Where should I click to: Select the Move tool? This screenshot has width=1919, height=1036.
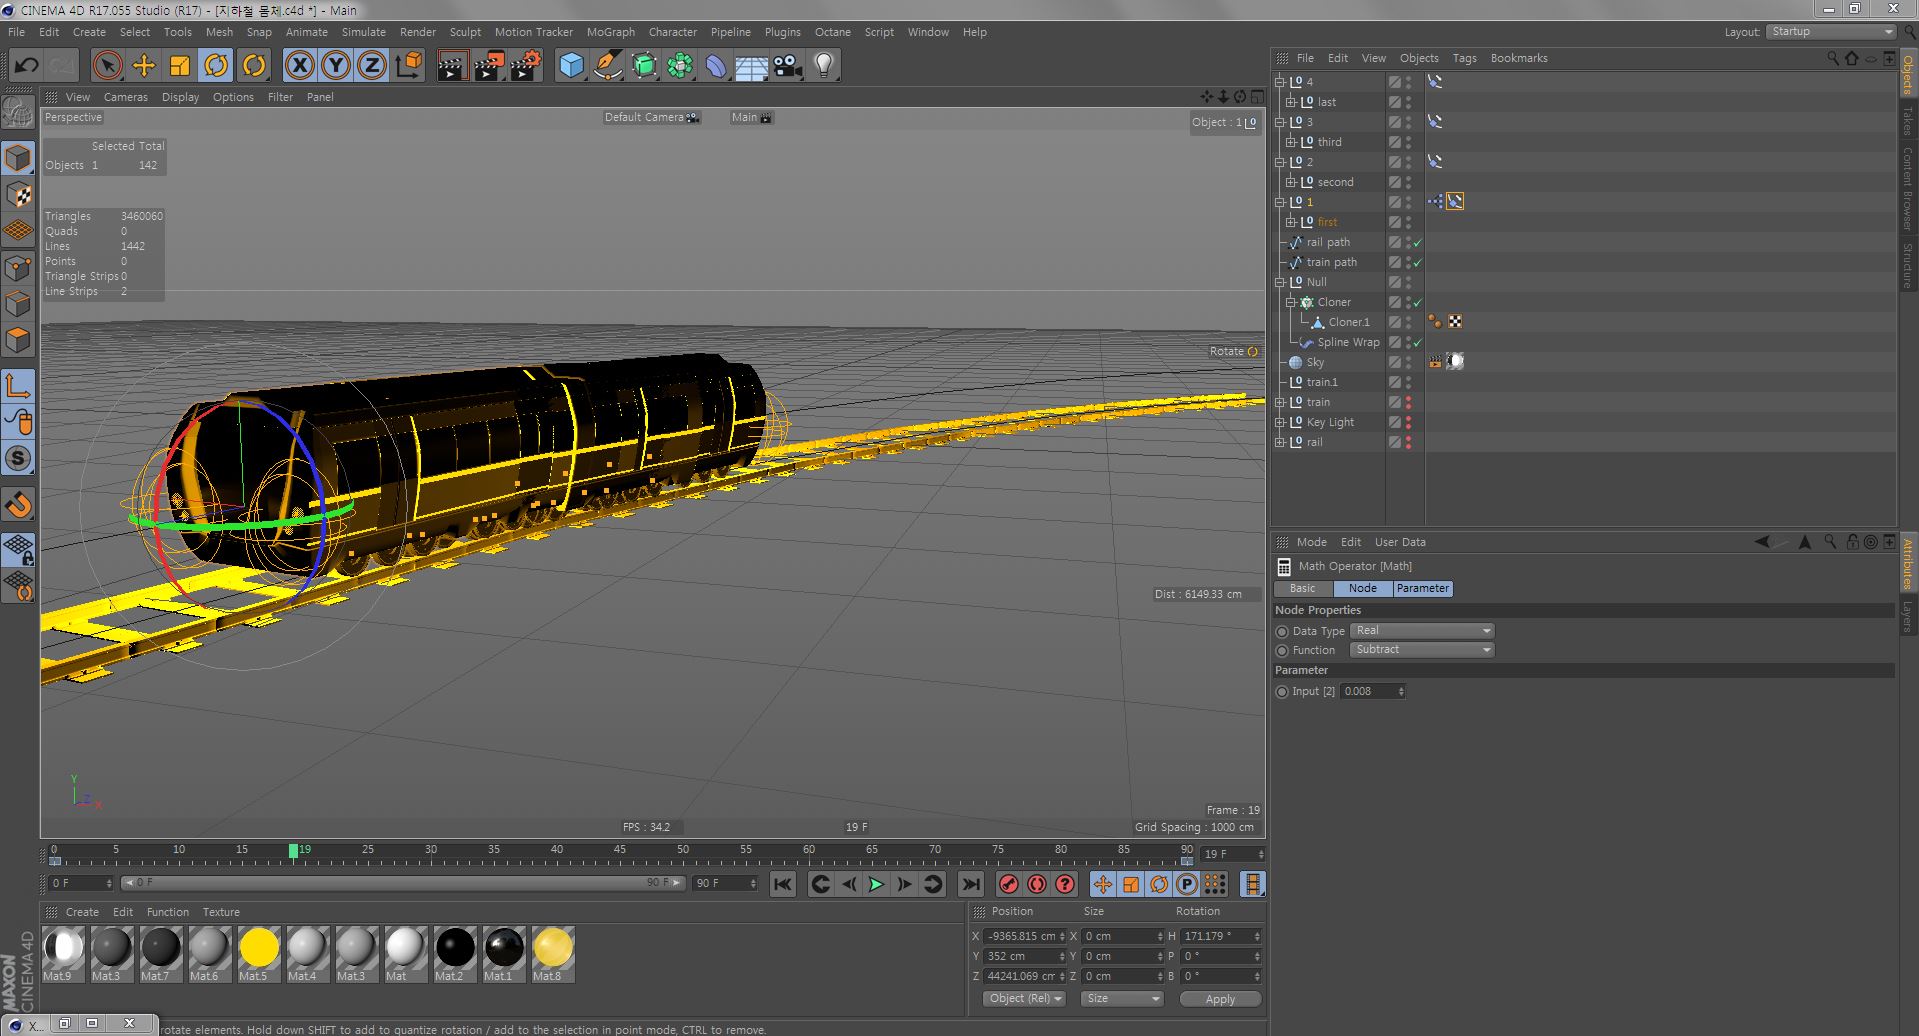click(144, 66)
